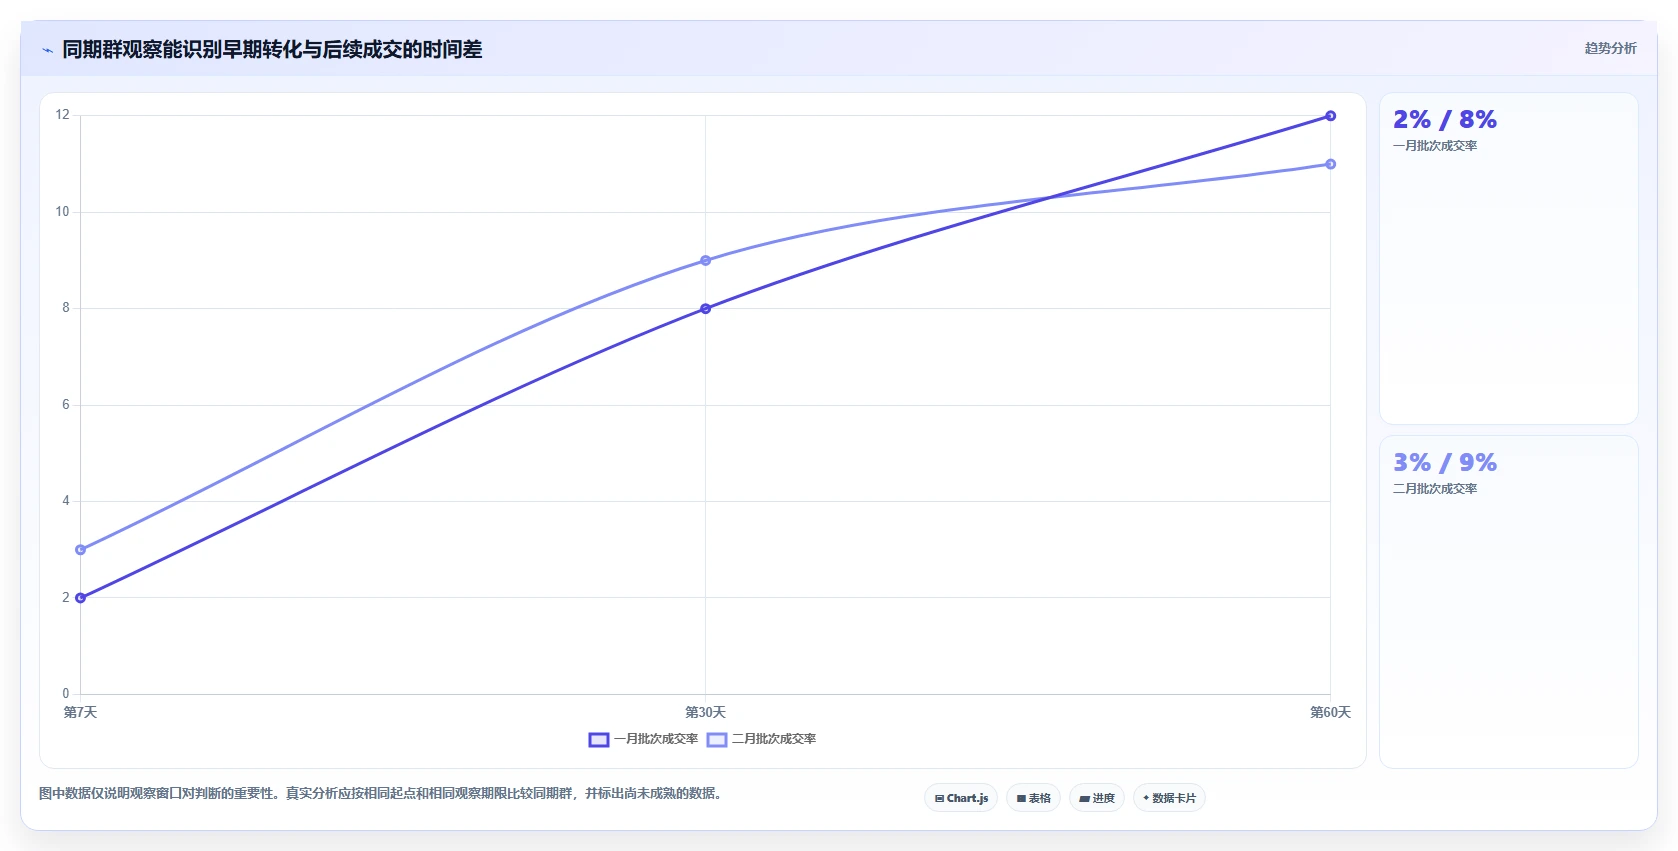
Task: Click the y-axis label 4
Action: (66, 501)
